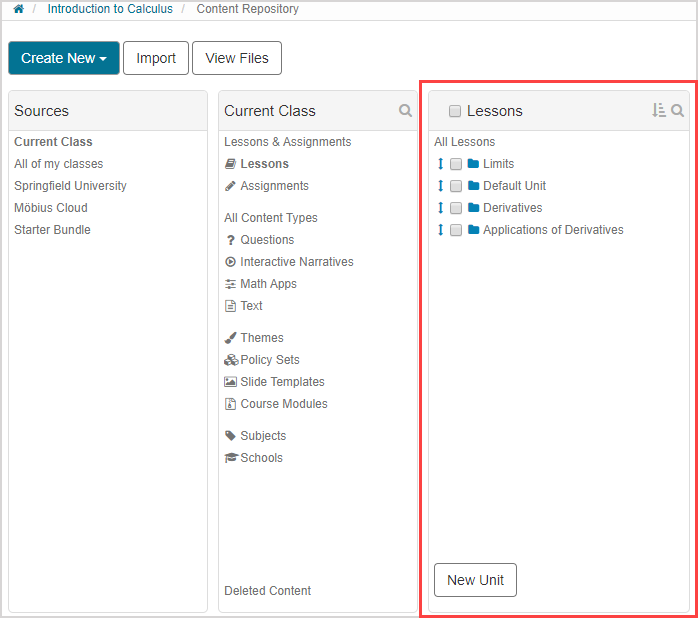The image size is (698, 618).
Task: Tick the select-all Lessons checkbox
Action: (455, 112)
